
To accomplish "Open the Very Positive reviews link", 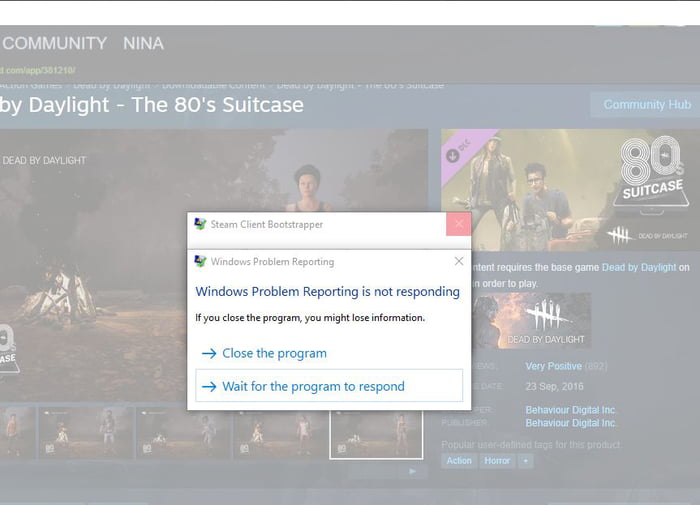I will [x=554, y=367].
